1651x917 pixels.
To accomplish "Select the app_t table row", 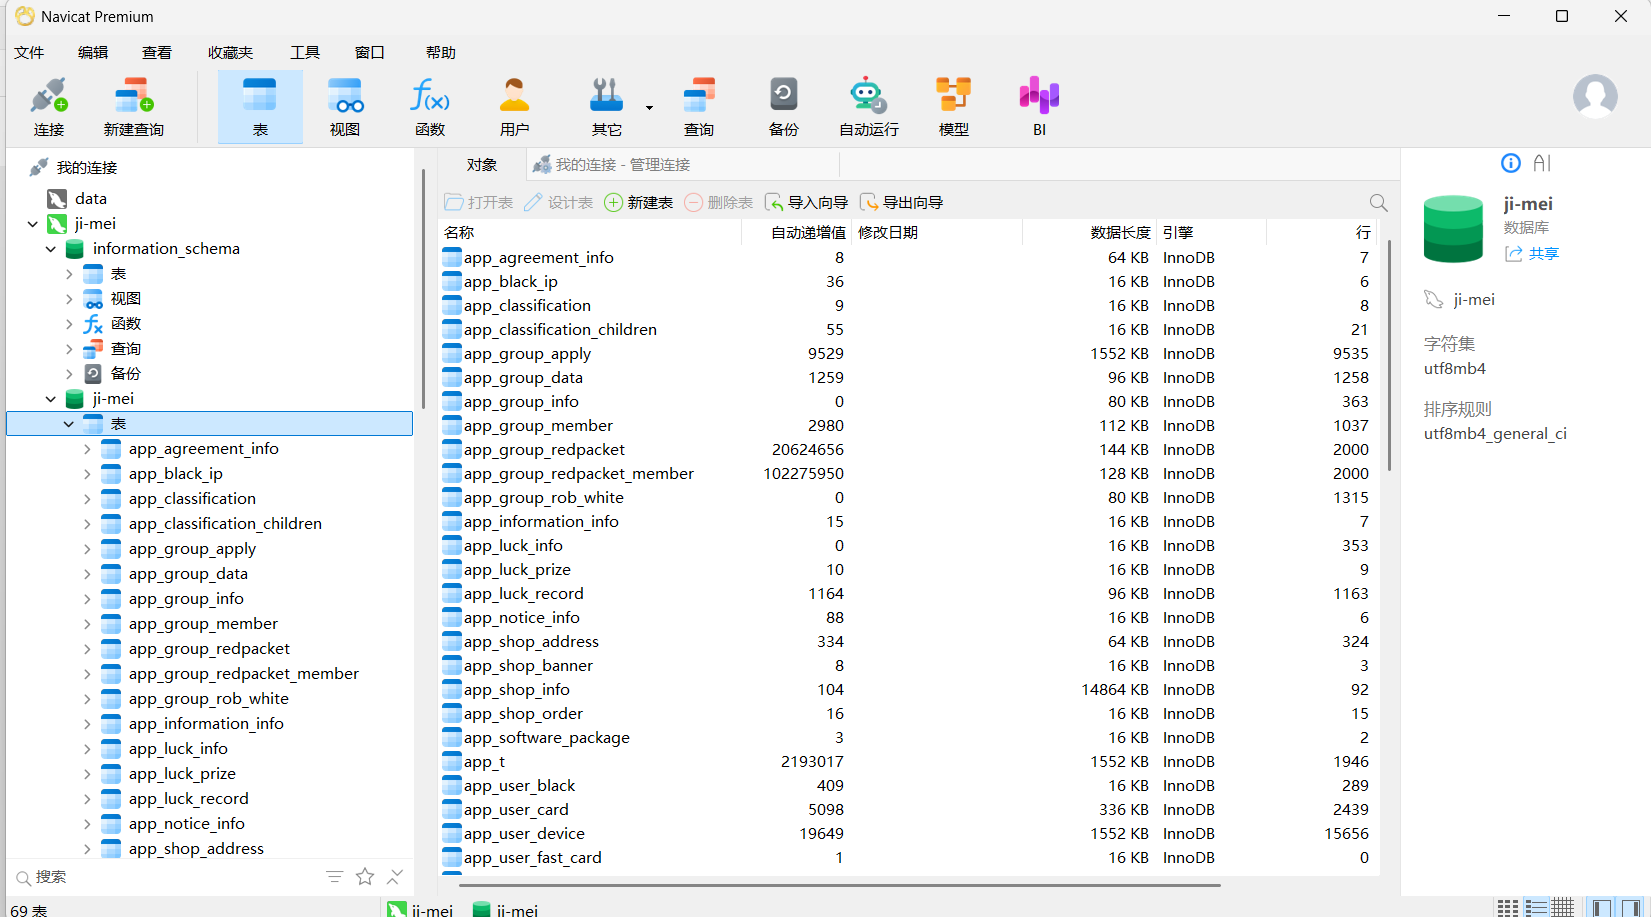I will click(908, 762).
